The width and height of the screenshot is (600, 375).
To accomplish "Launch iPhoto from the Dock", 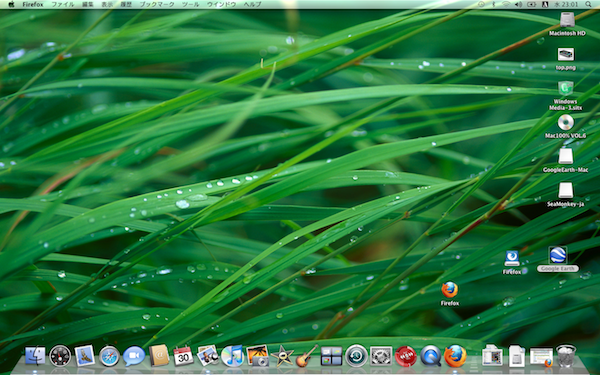I will click(x=257, y=355).
